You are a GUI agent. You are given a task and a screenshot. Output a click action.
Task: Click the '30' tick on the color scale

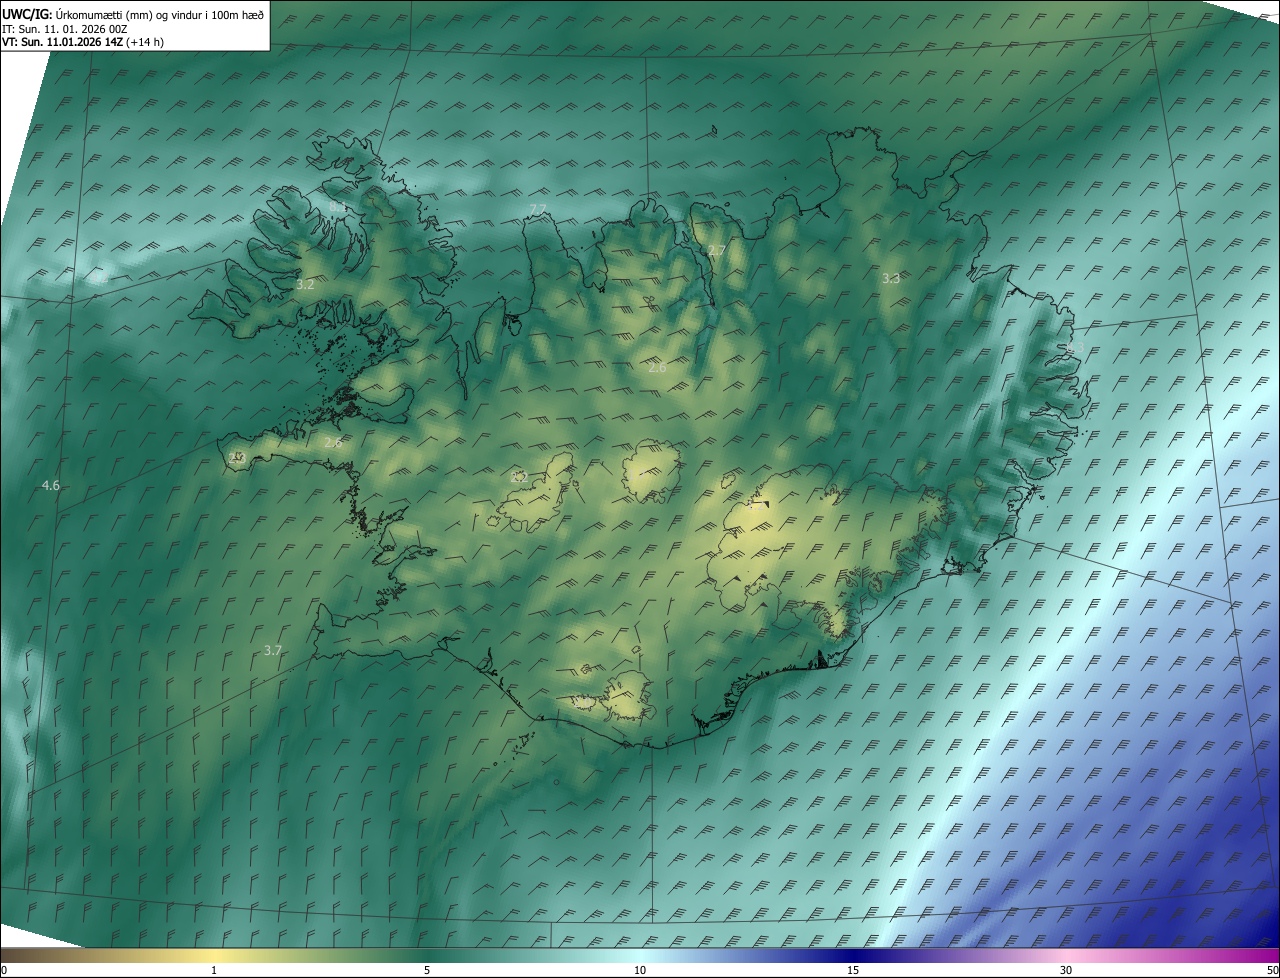pyautogui.click(x=1066, y=971)
